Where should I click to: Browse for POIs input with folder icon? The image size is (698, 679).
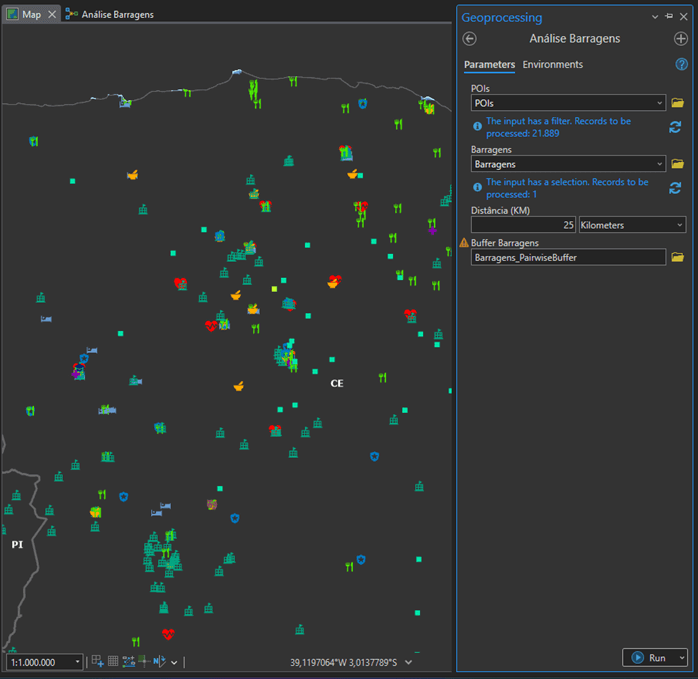pos(677,103)
